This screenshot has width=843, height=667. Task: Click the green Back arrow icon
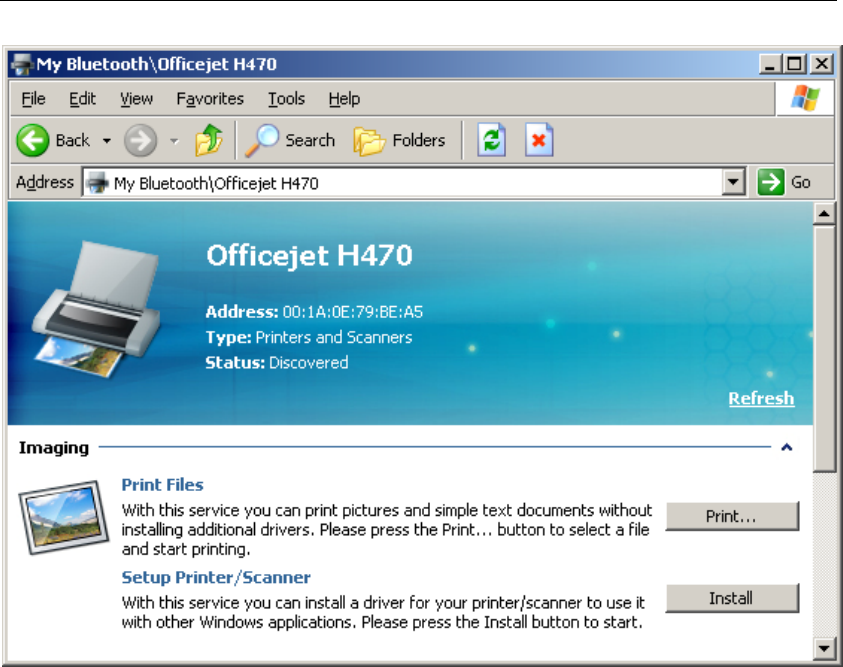33,140
